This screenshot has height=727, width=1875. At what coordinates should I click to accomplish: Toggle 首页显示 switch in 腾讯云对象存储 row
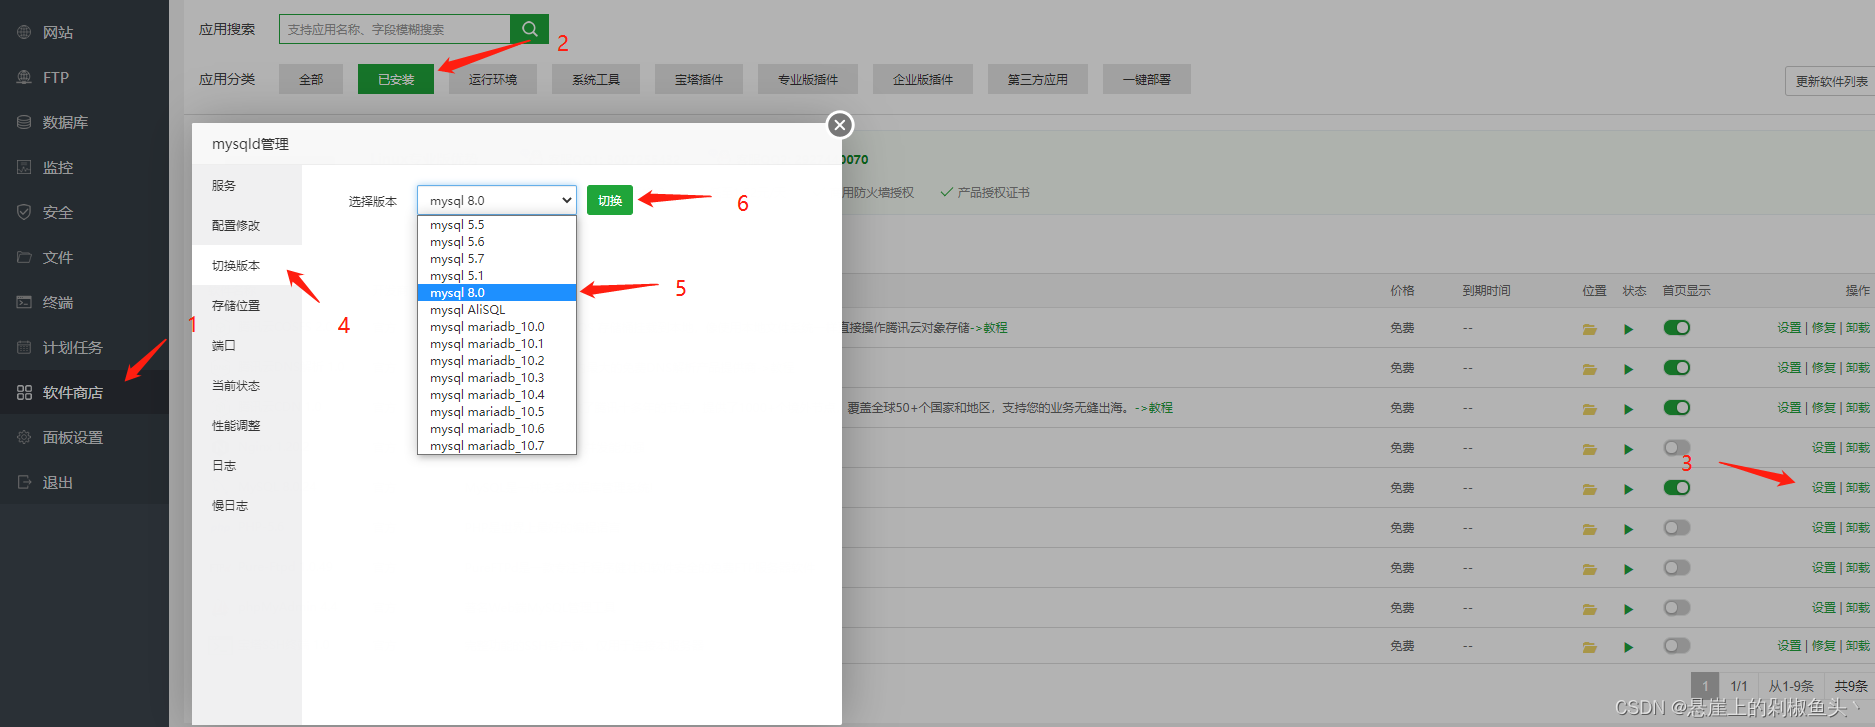[x=1677, y=327]
